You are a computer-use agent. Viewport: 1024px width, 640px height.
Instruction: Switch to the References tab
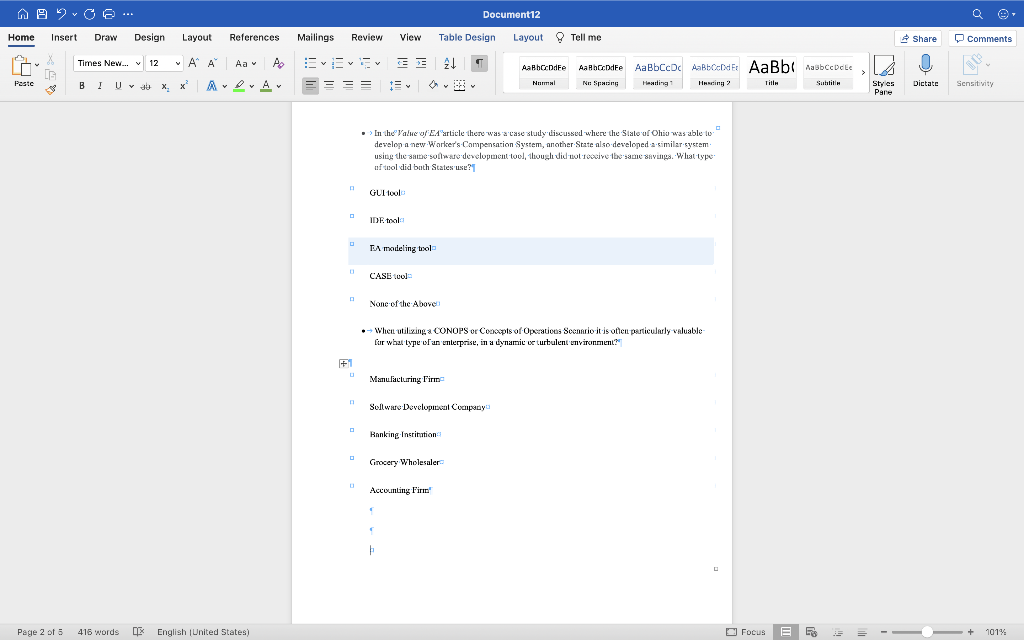[254, 37]
